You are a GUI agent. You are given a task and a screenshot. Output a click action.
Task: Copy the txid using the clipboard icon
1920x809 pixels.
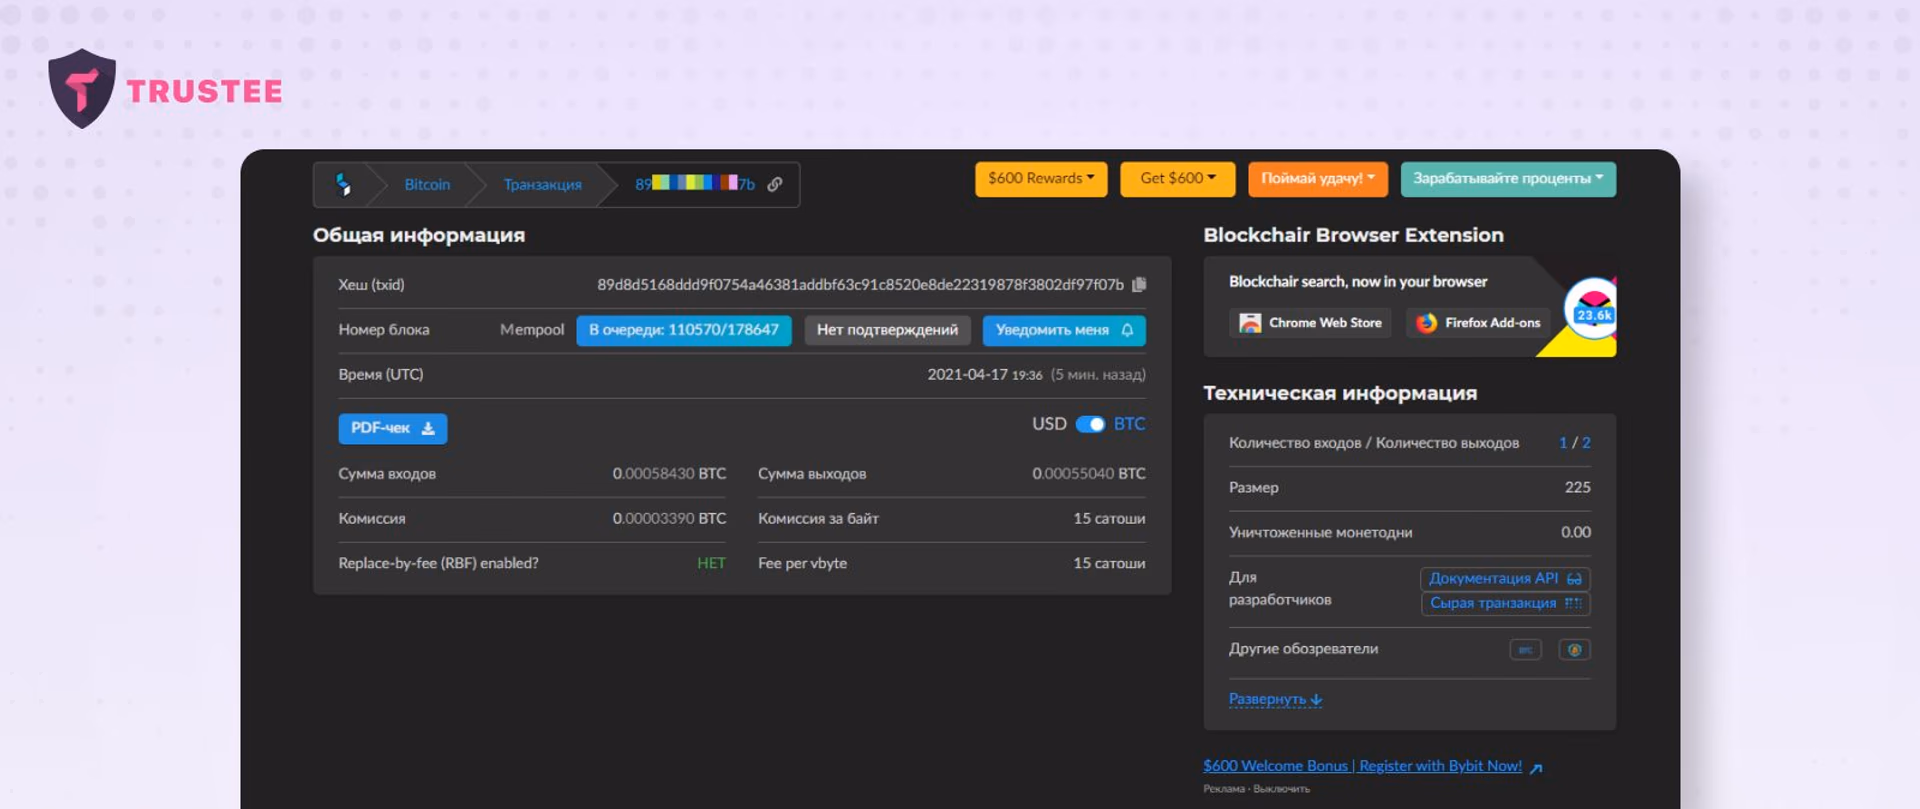pyautogui.click(x=1139, y=285)
